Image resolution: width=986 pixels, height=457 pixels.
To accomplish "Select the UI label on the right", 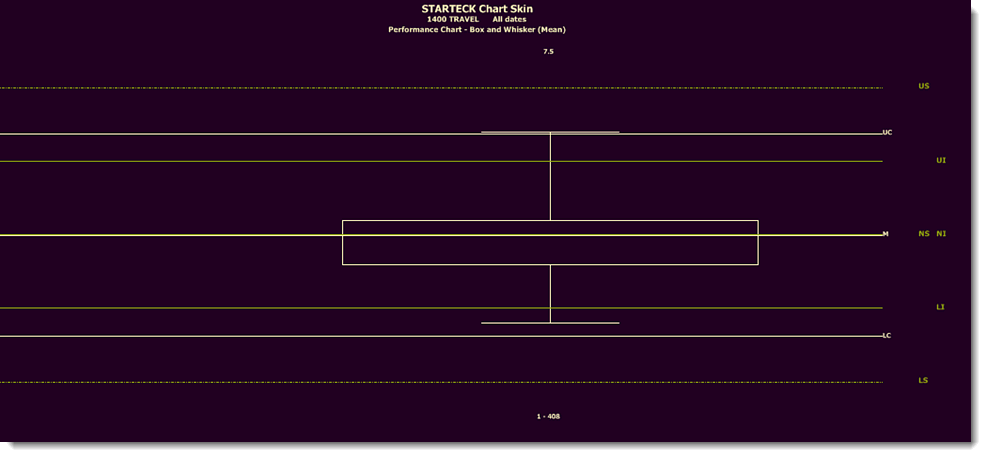I will point(940,160).
